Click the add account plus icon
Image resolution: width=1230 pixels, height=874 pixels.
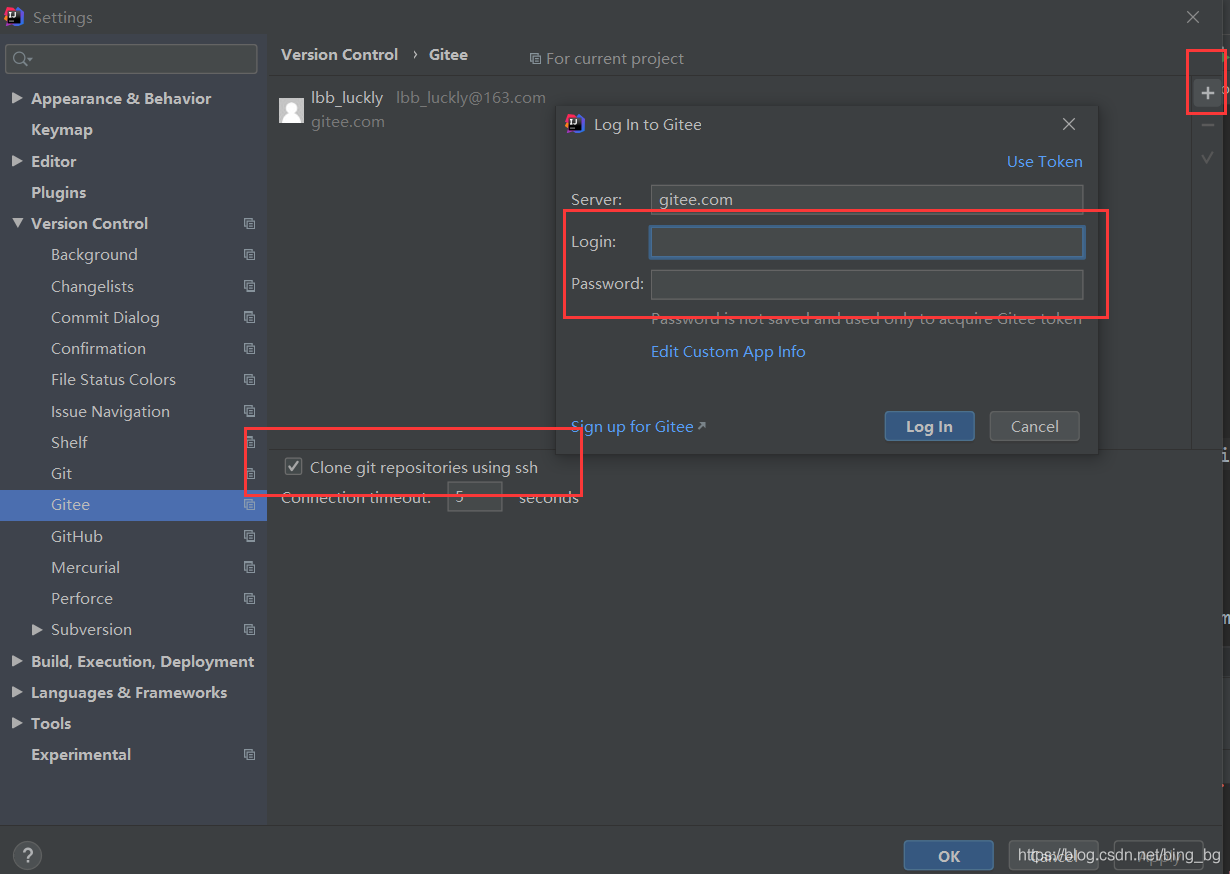[1207, 93]
